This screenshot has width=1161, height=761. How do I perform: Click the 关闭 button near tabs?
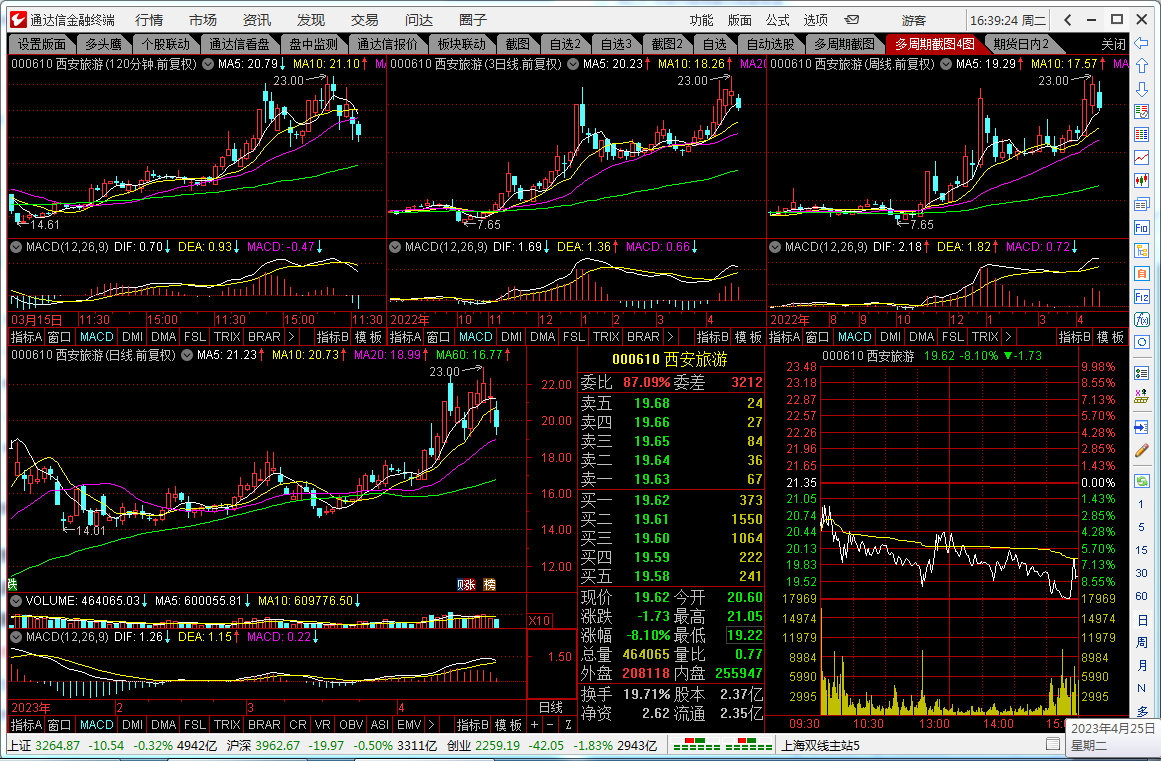1113,44
